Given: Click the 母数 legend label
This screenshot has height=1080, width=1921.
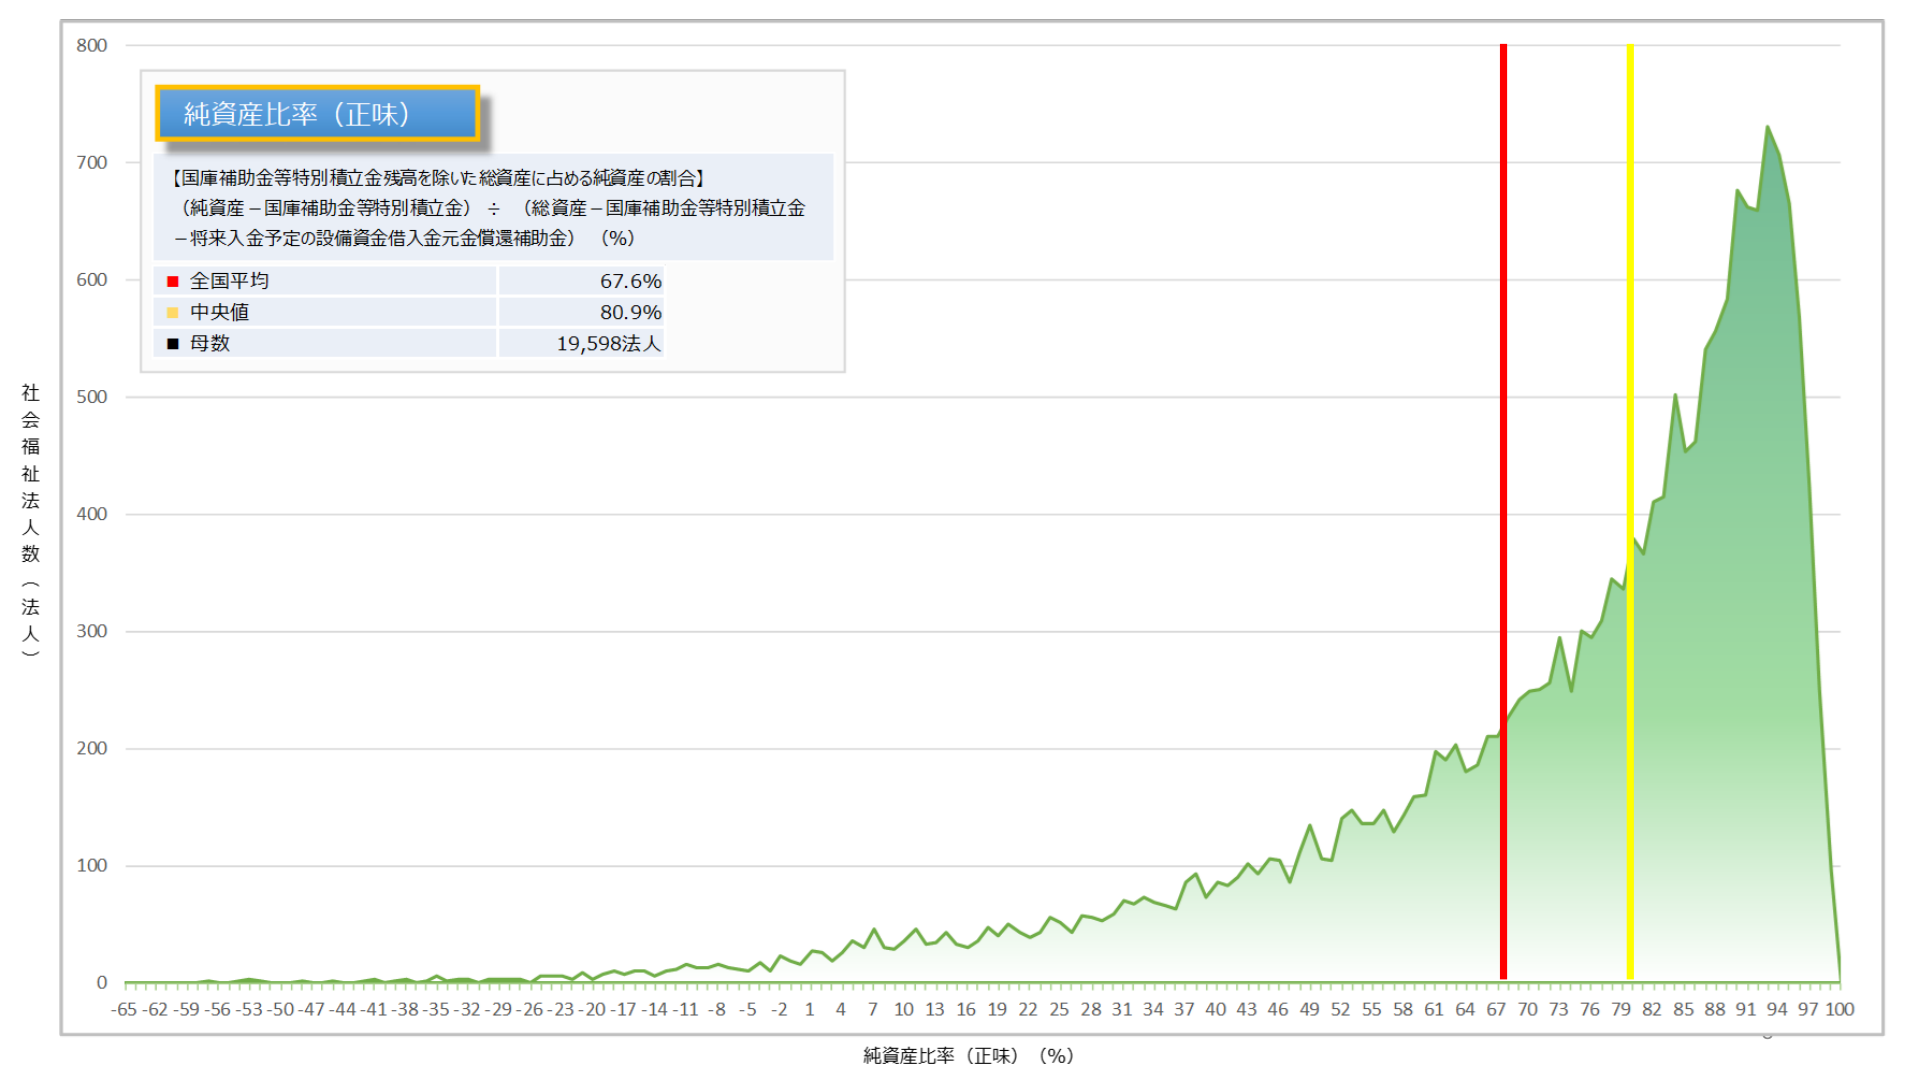Looking at the screenshot, I should (210, 344).
